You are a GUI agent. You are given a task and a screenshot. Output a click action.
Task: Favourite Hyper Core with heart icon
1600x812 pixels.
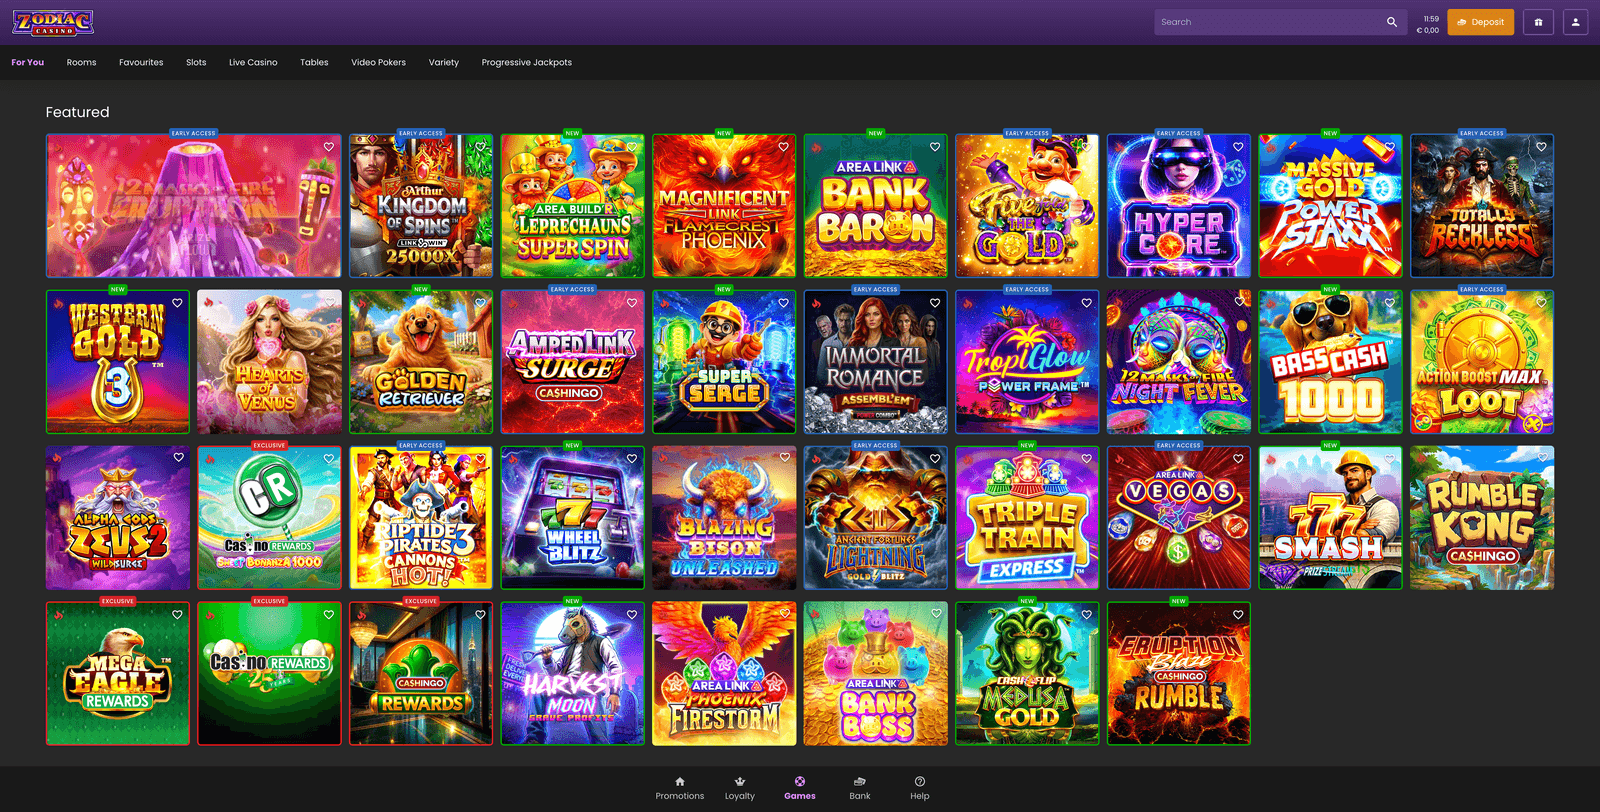tap(1238, 147)
